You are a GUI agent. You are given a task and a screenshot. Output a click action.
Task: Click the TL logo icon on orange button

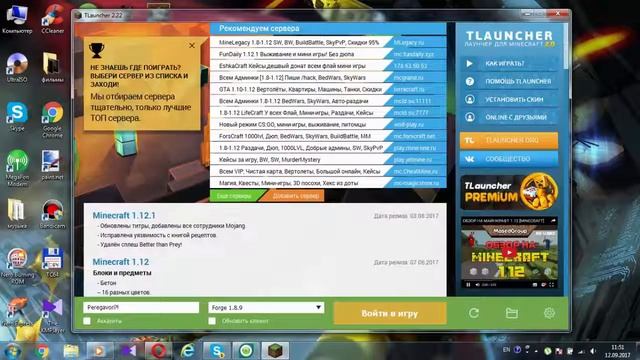click(x=469, y=140)
